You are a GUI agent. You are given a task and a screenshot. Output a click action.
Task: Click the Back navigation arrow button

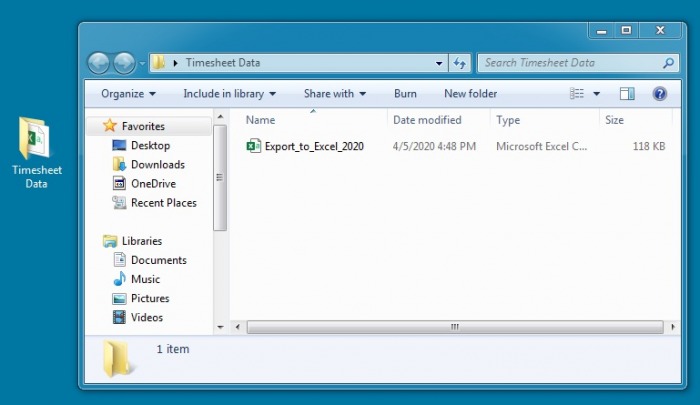(99, 63)
